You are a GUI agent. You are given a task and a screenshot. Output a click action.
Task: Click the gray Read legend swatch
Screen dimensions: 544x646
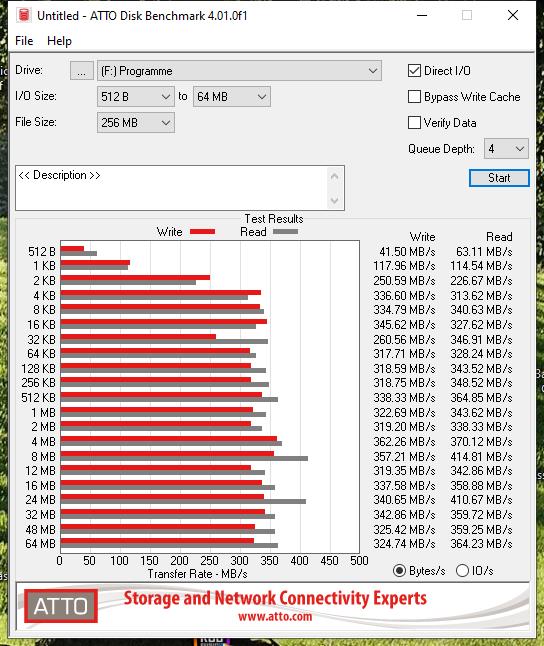[x=285, y=232]
